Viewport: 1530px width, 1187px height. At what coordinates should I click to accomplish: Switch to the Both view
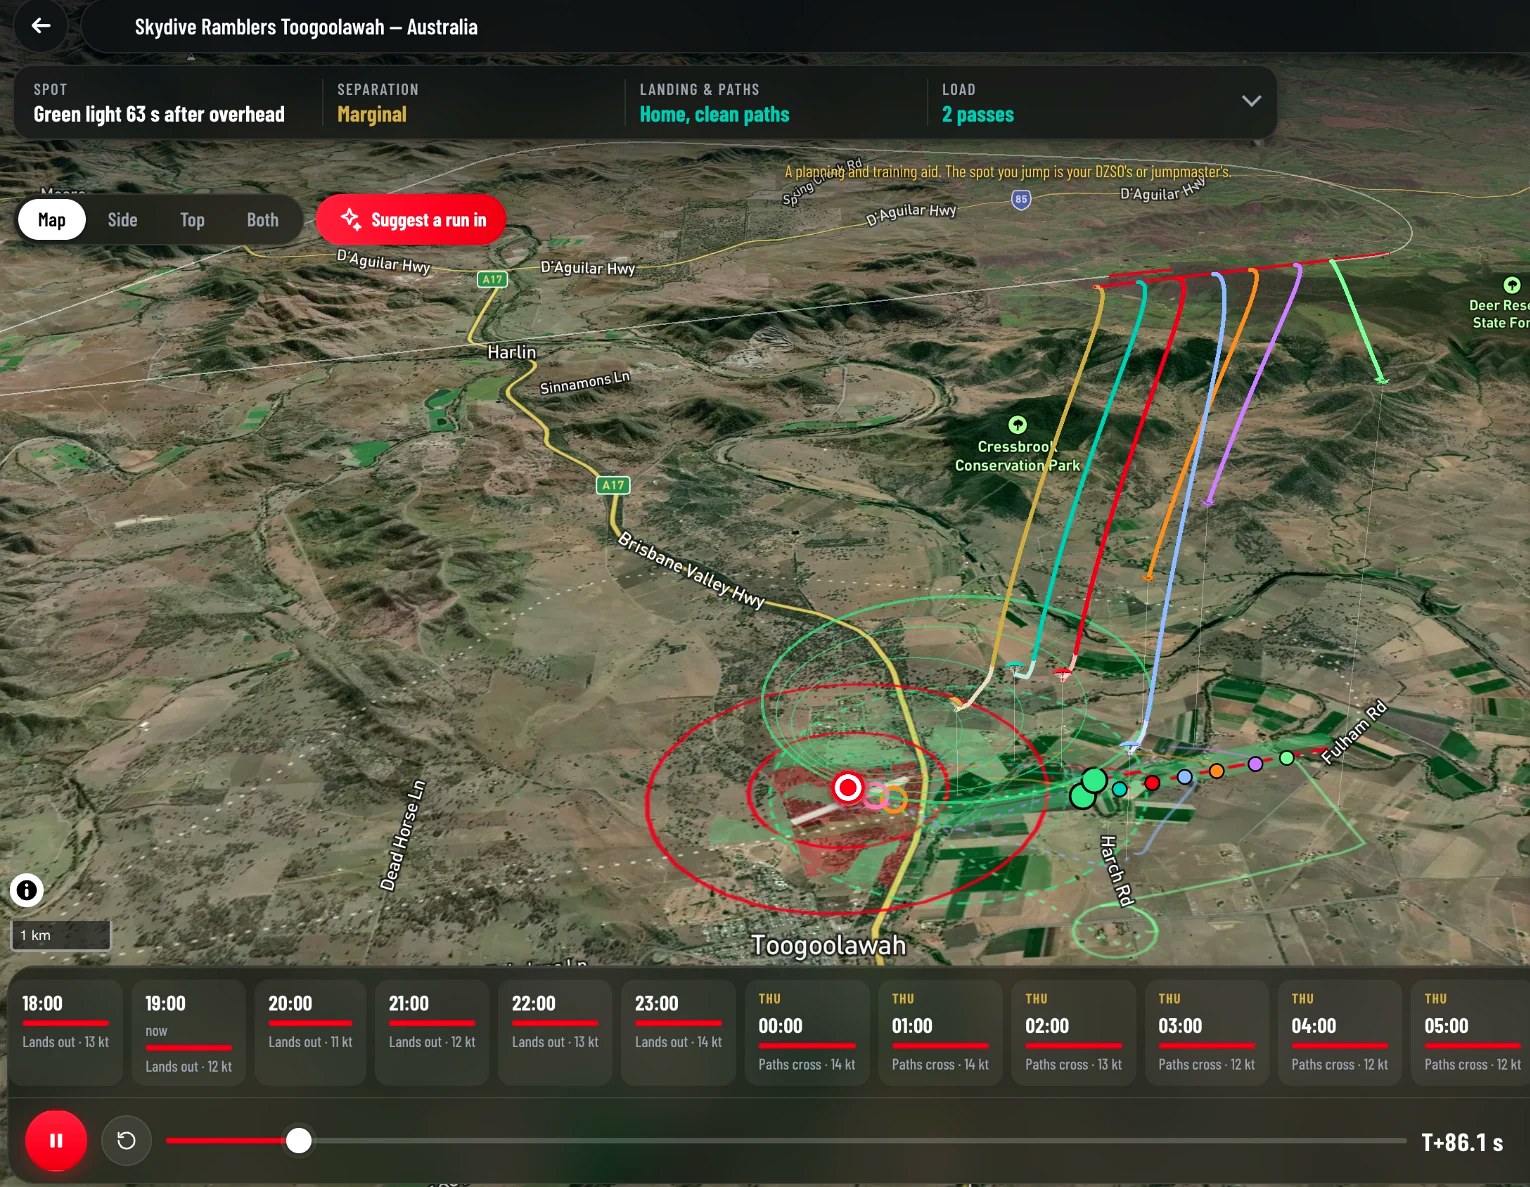263,220
